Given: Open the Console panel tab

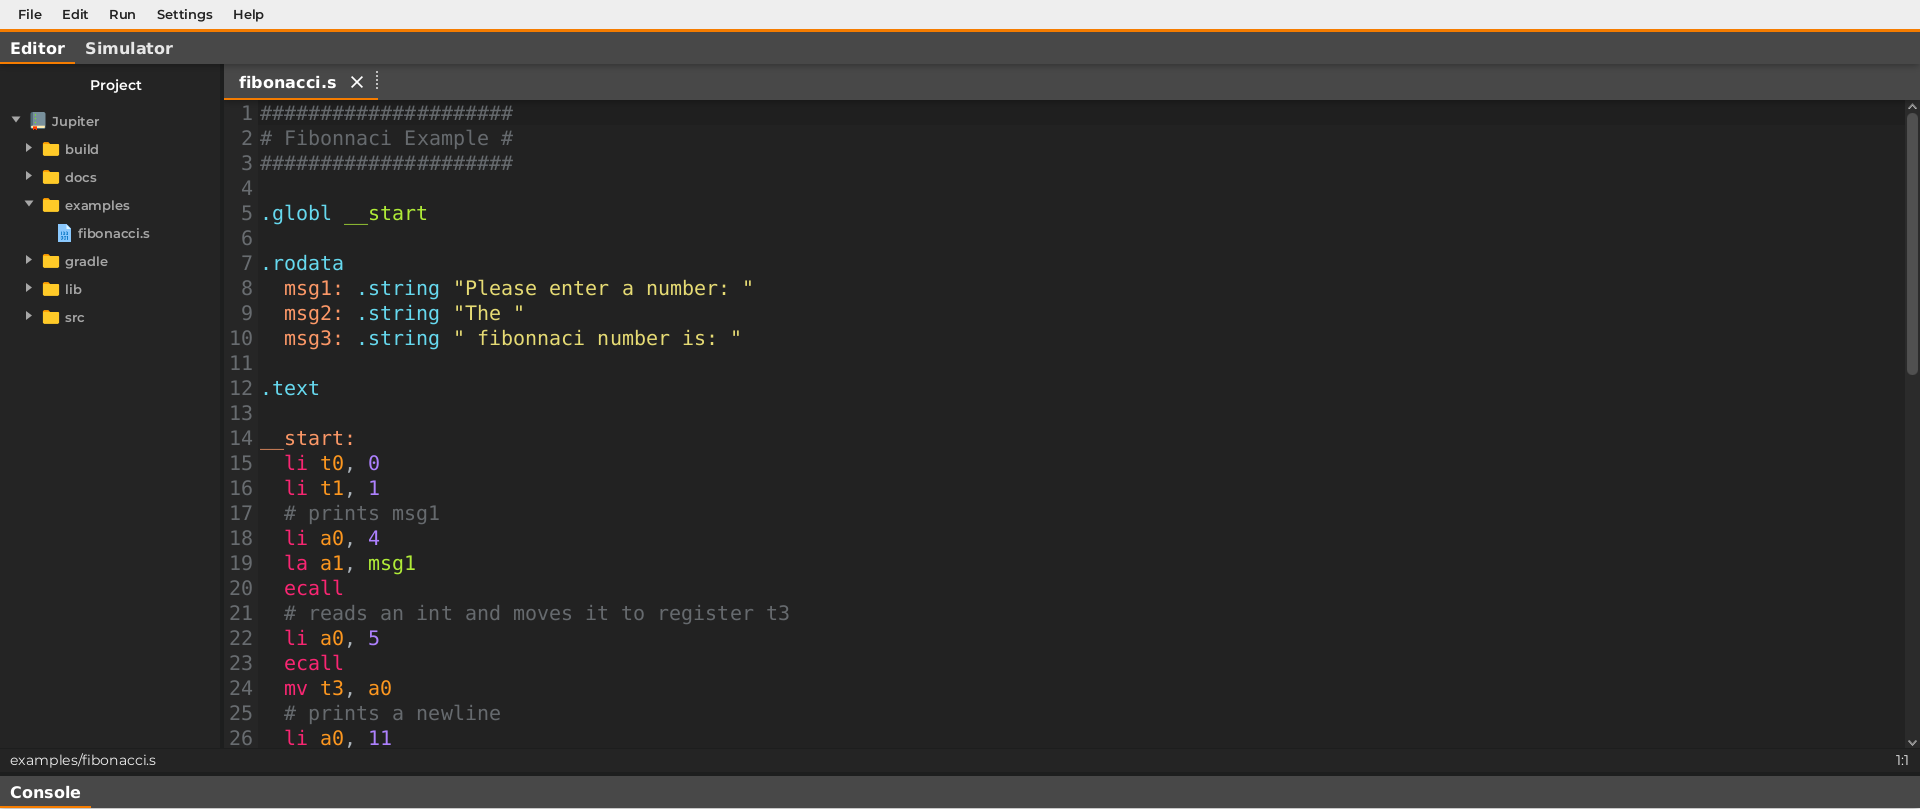Looking at the screenshot, I should pyautogui.click(x=45, y=792).
